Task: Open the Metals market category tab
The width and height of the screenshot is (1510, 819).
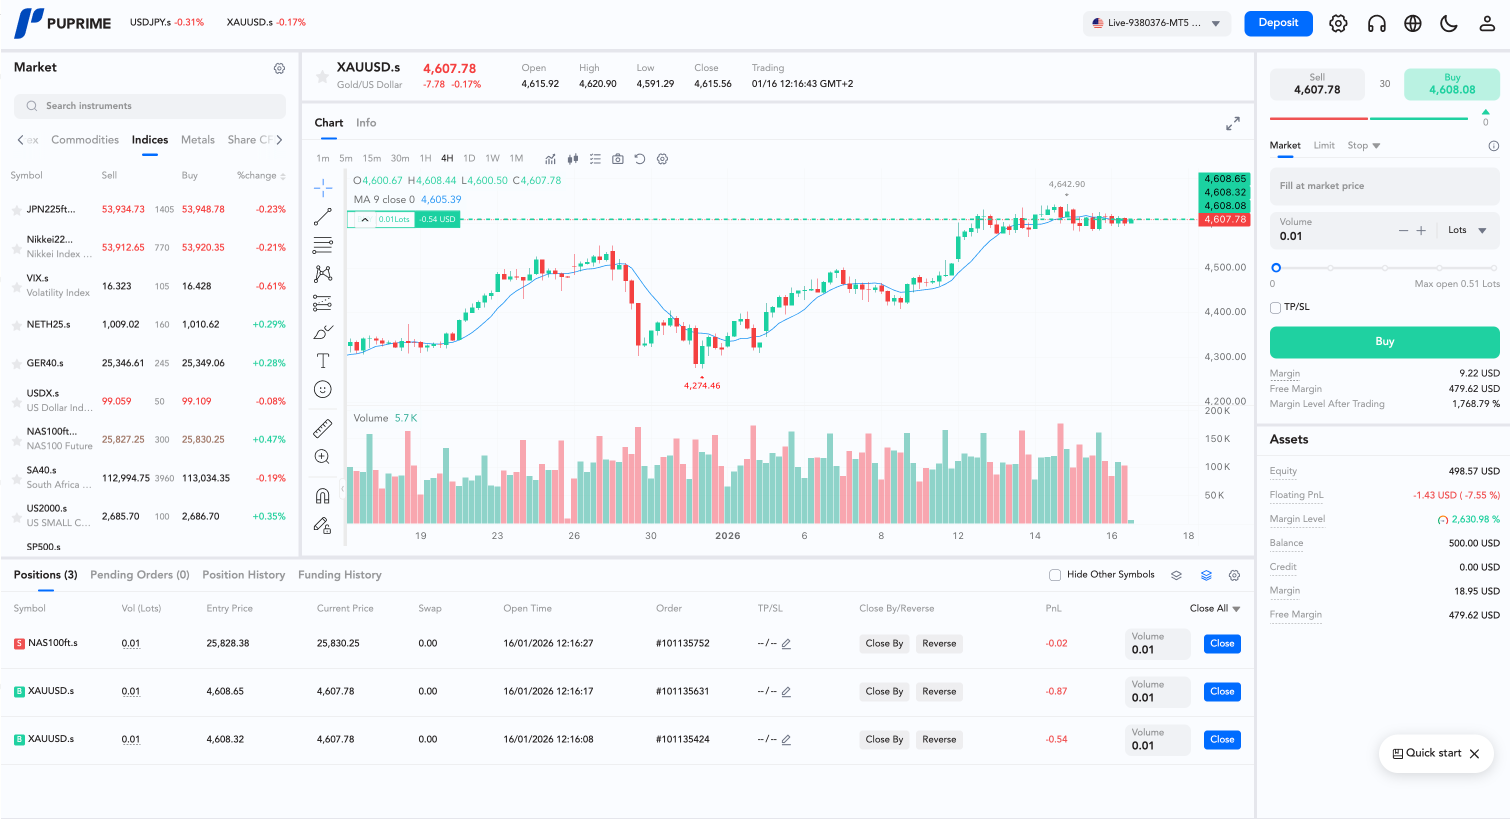Action: pyautogui.click(x=198, y=140)
